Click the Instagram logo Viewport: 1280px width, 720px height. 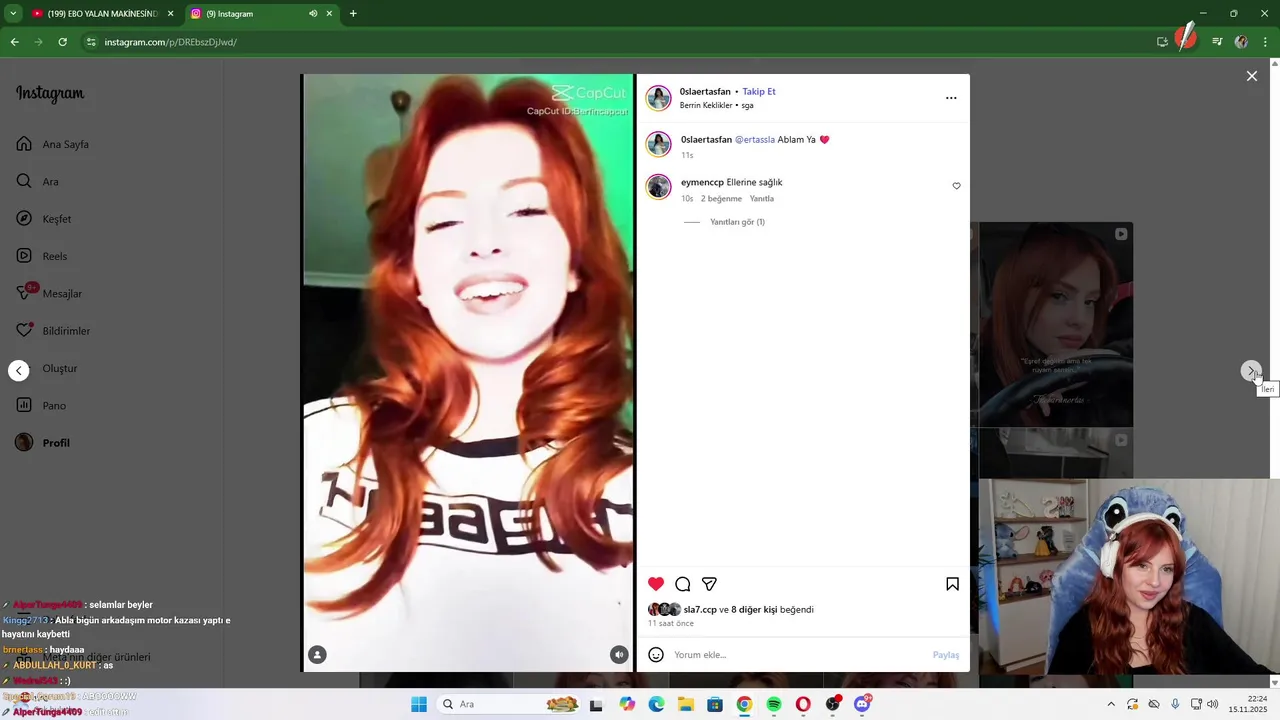pyautogui.click(x=50, y=94)
